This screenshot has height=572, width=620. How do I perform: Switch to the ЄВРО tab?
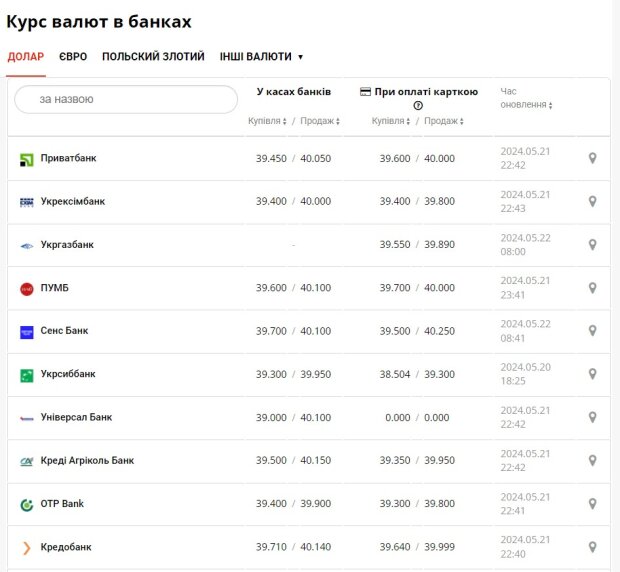(73, 57)
